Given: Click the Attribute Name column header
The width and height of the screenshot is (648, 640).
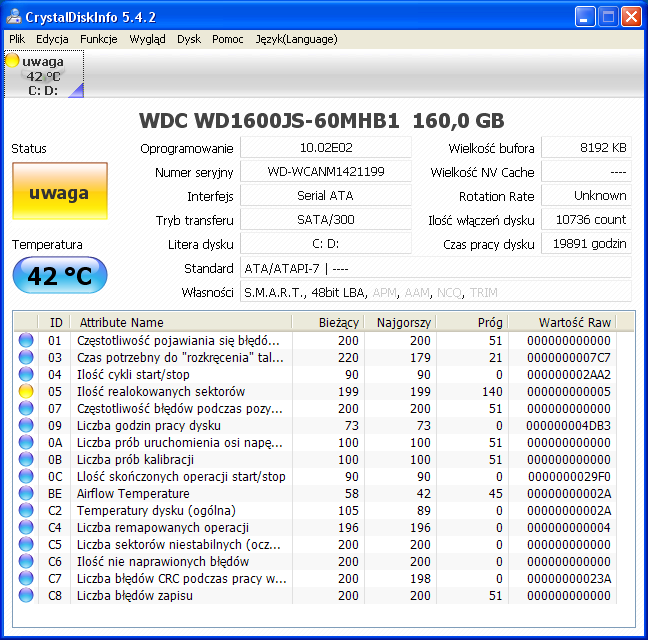Looking at the screenshot, I should [x=181, y=322].
